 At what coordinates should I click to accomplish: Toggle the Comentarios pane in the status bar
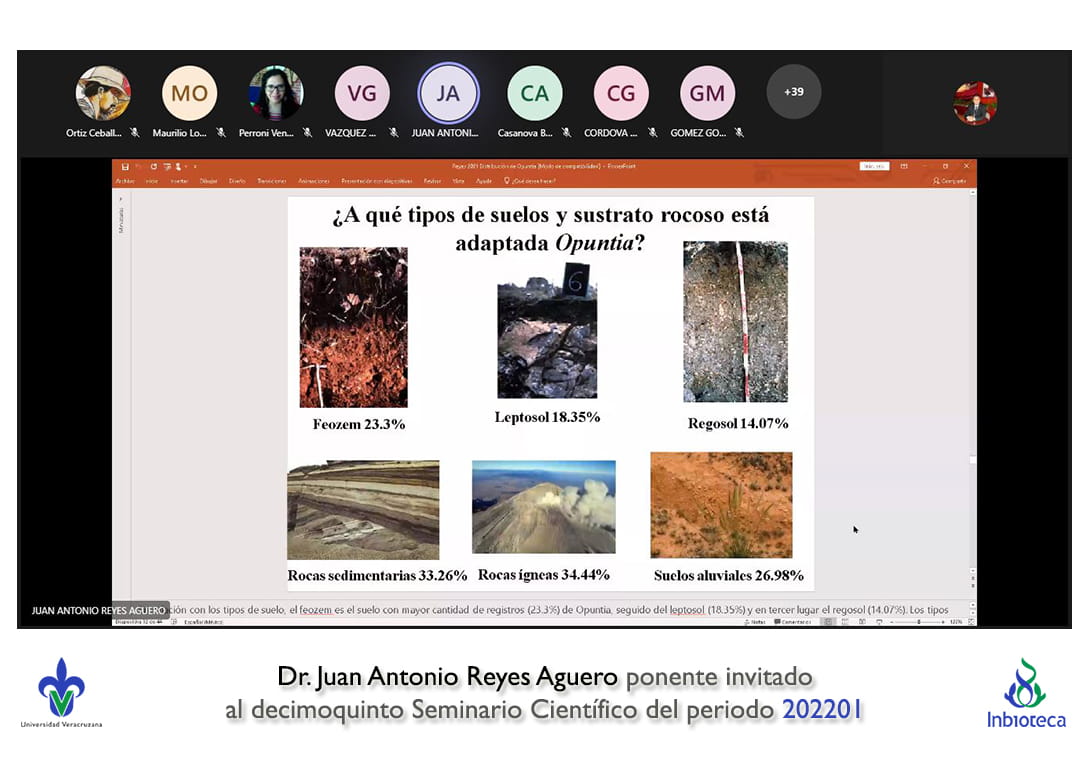click(795, 622)
